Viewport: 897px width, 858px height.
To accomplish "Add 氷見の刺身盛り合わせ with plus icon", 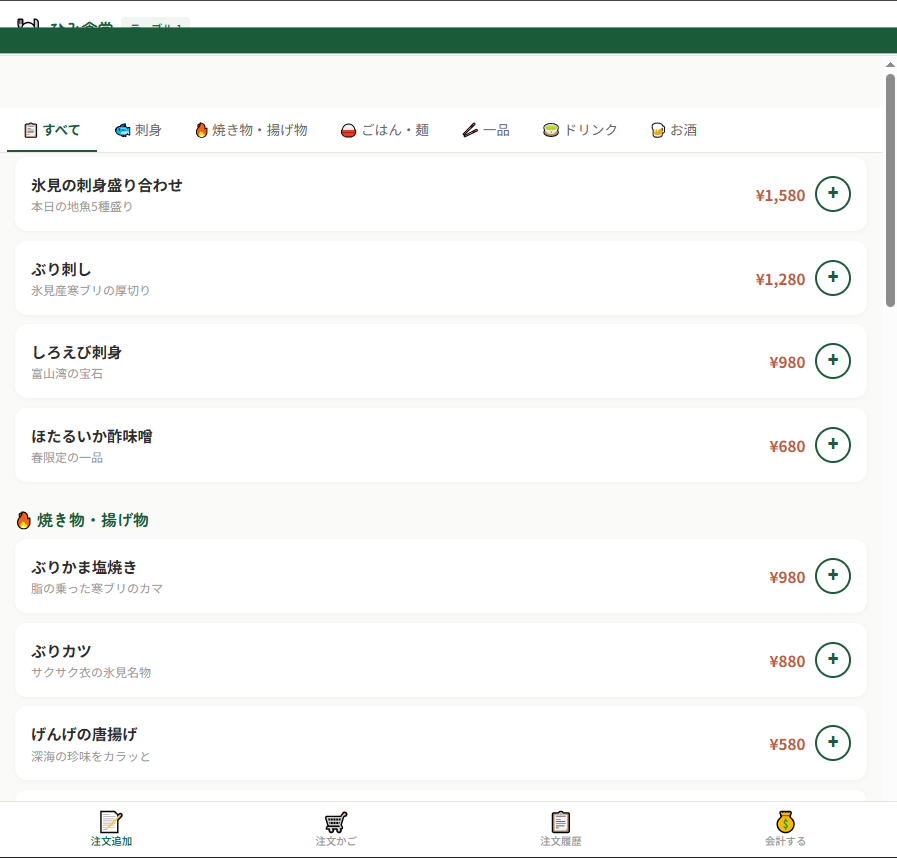I will 832,194.
